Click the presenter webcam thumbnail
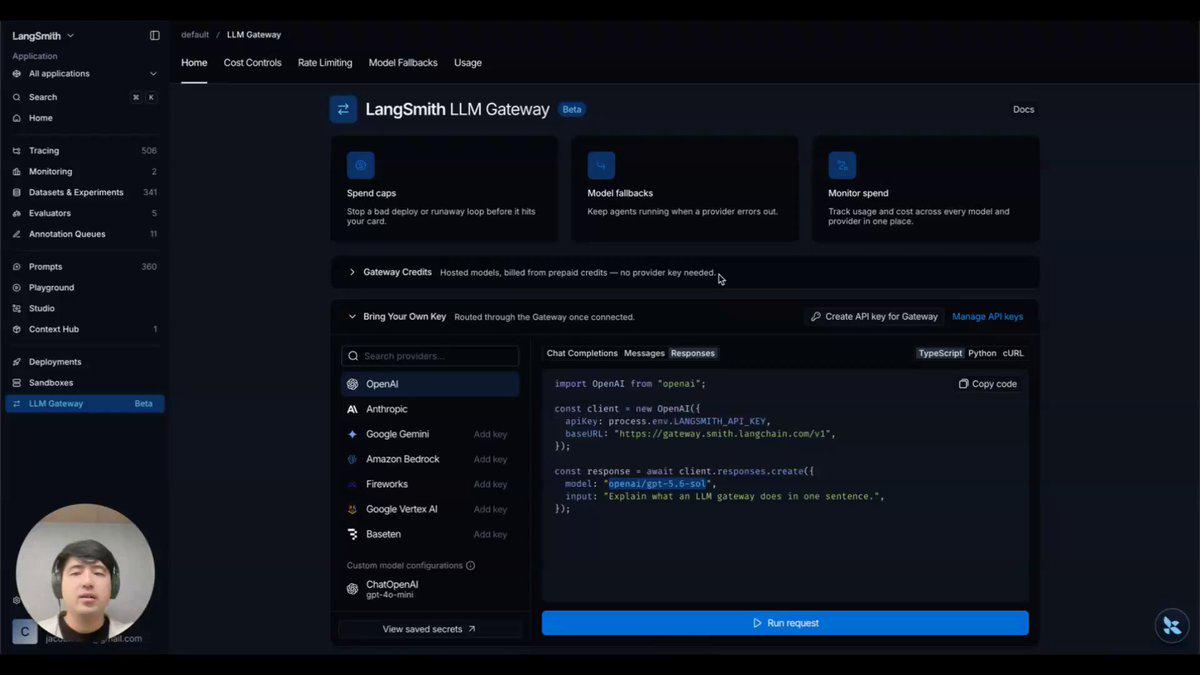 tap(85, 573)
